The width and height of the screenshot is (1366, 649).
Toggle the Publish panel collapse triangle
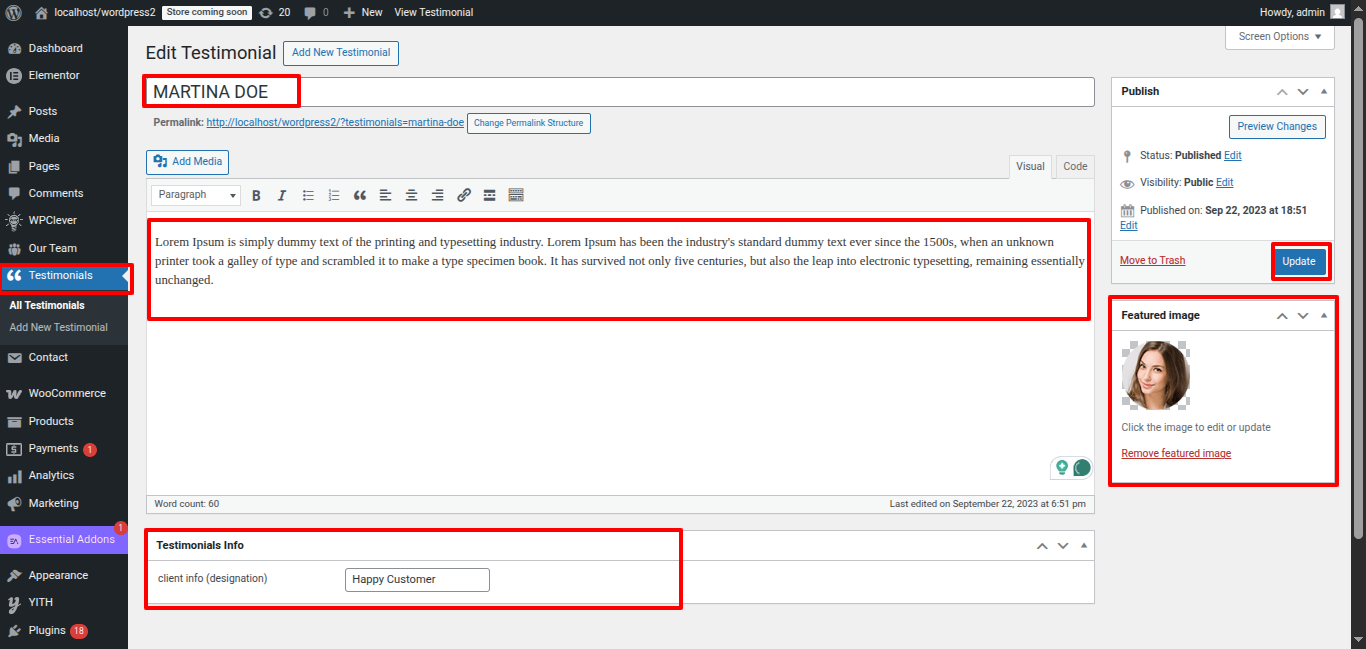click(x=1324, y=91)
